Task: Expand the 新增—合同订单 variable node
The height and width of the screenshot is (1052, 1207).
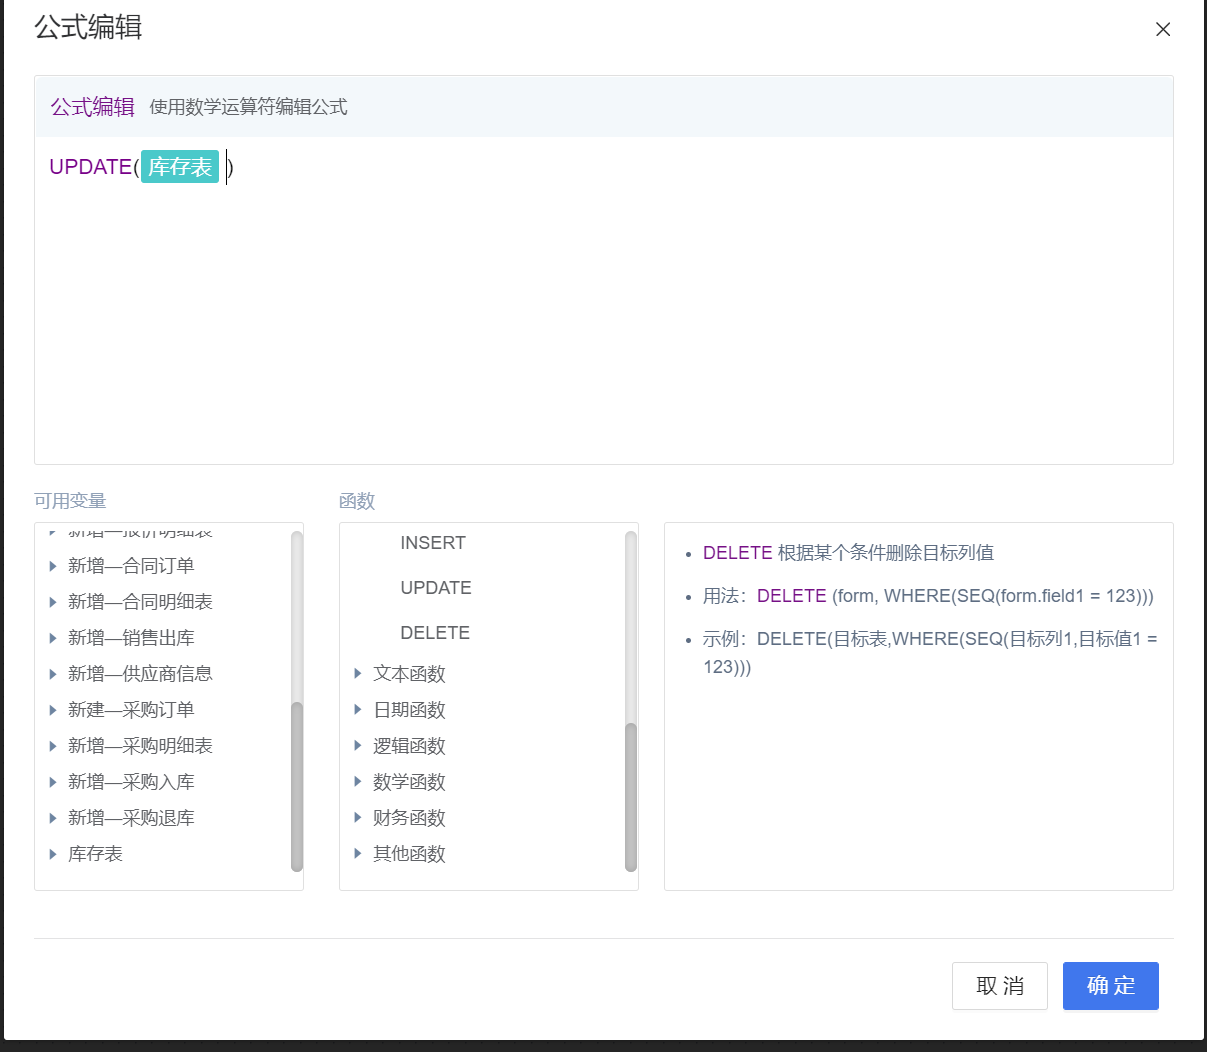Action: 53,566
